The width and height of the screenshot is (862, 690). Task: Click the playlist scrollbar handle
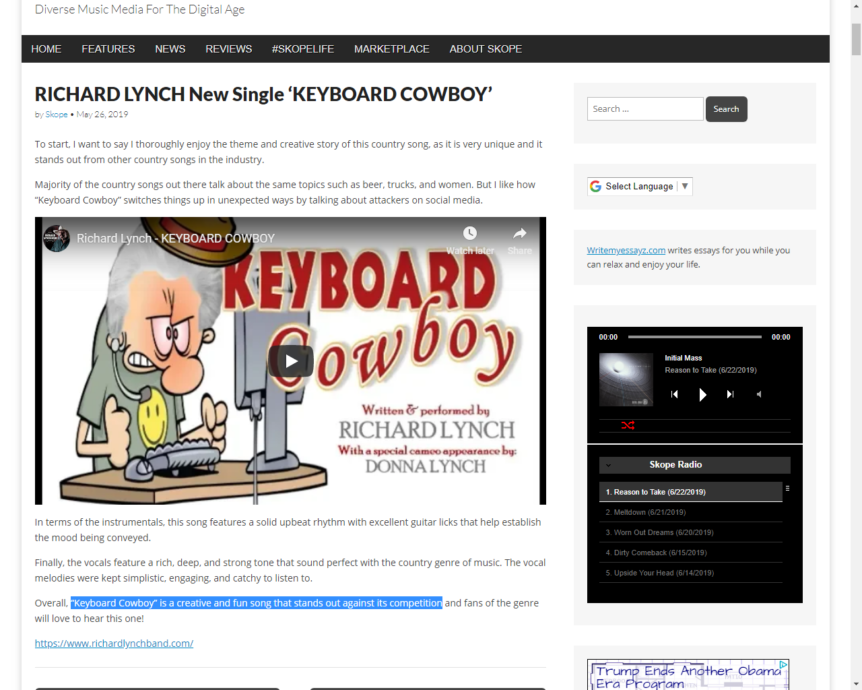(x=787, y=488)
